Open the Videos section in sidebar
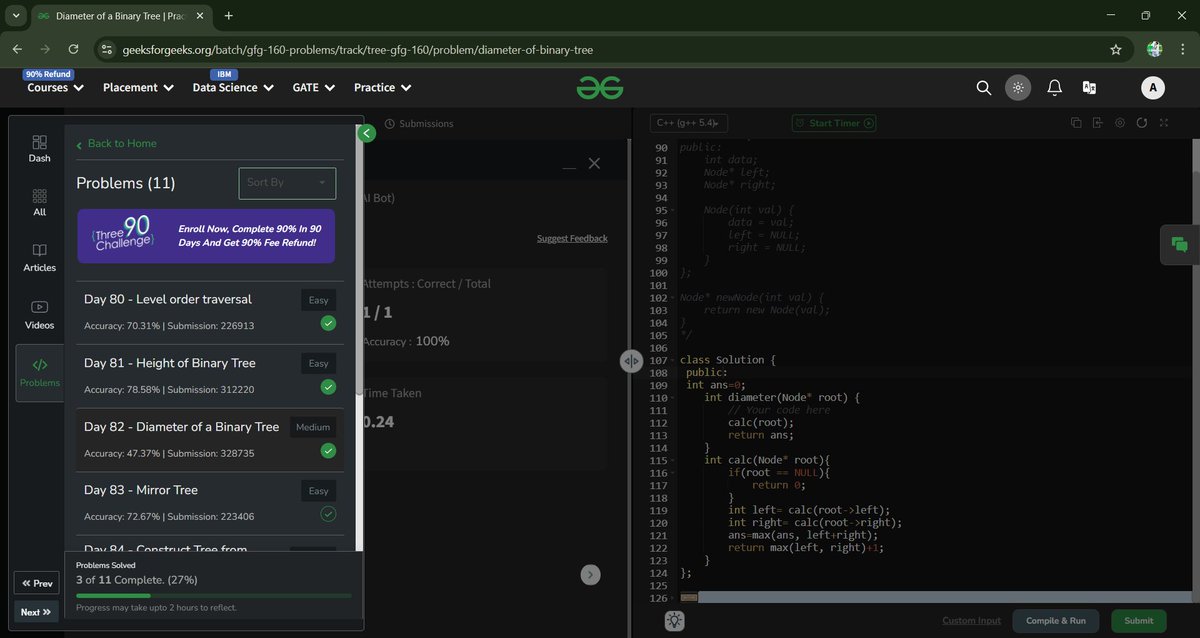This screenshot has width=1200, height=638. (x=40, y=315)
